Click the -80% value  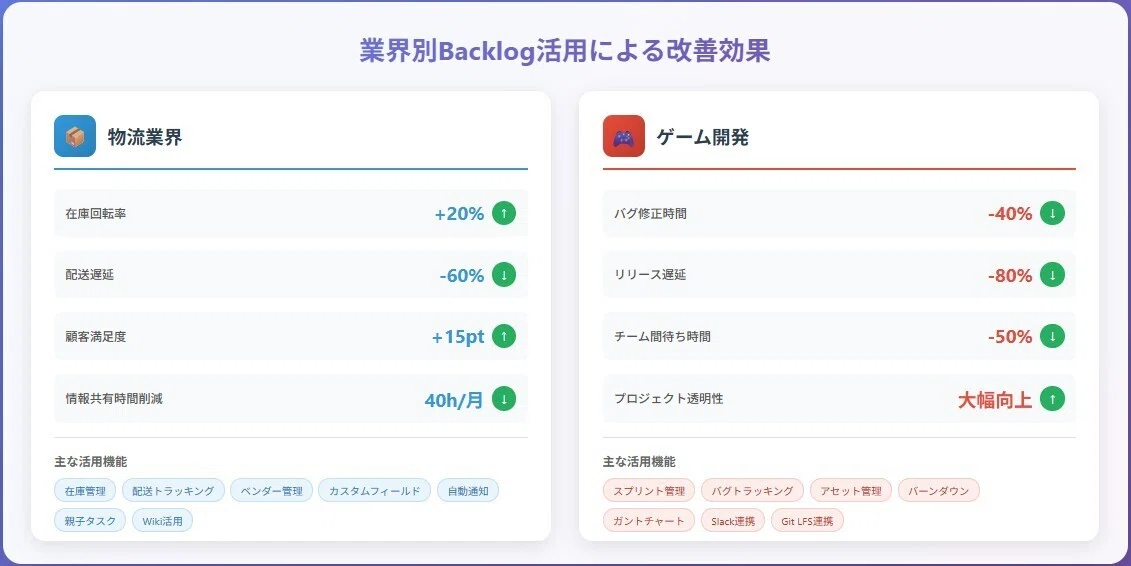(1010, 275)
